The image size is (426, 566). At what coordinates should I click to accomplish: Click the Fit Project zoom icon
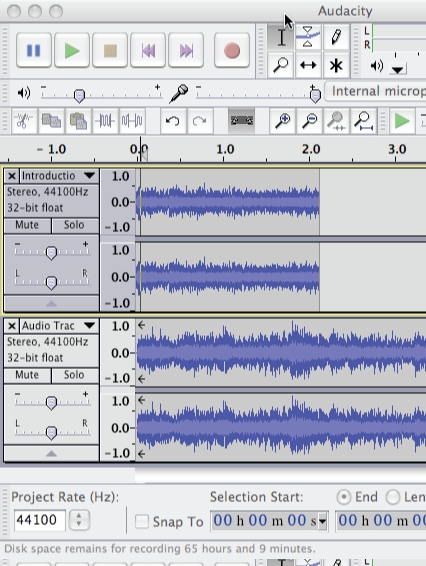point(363,121)
